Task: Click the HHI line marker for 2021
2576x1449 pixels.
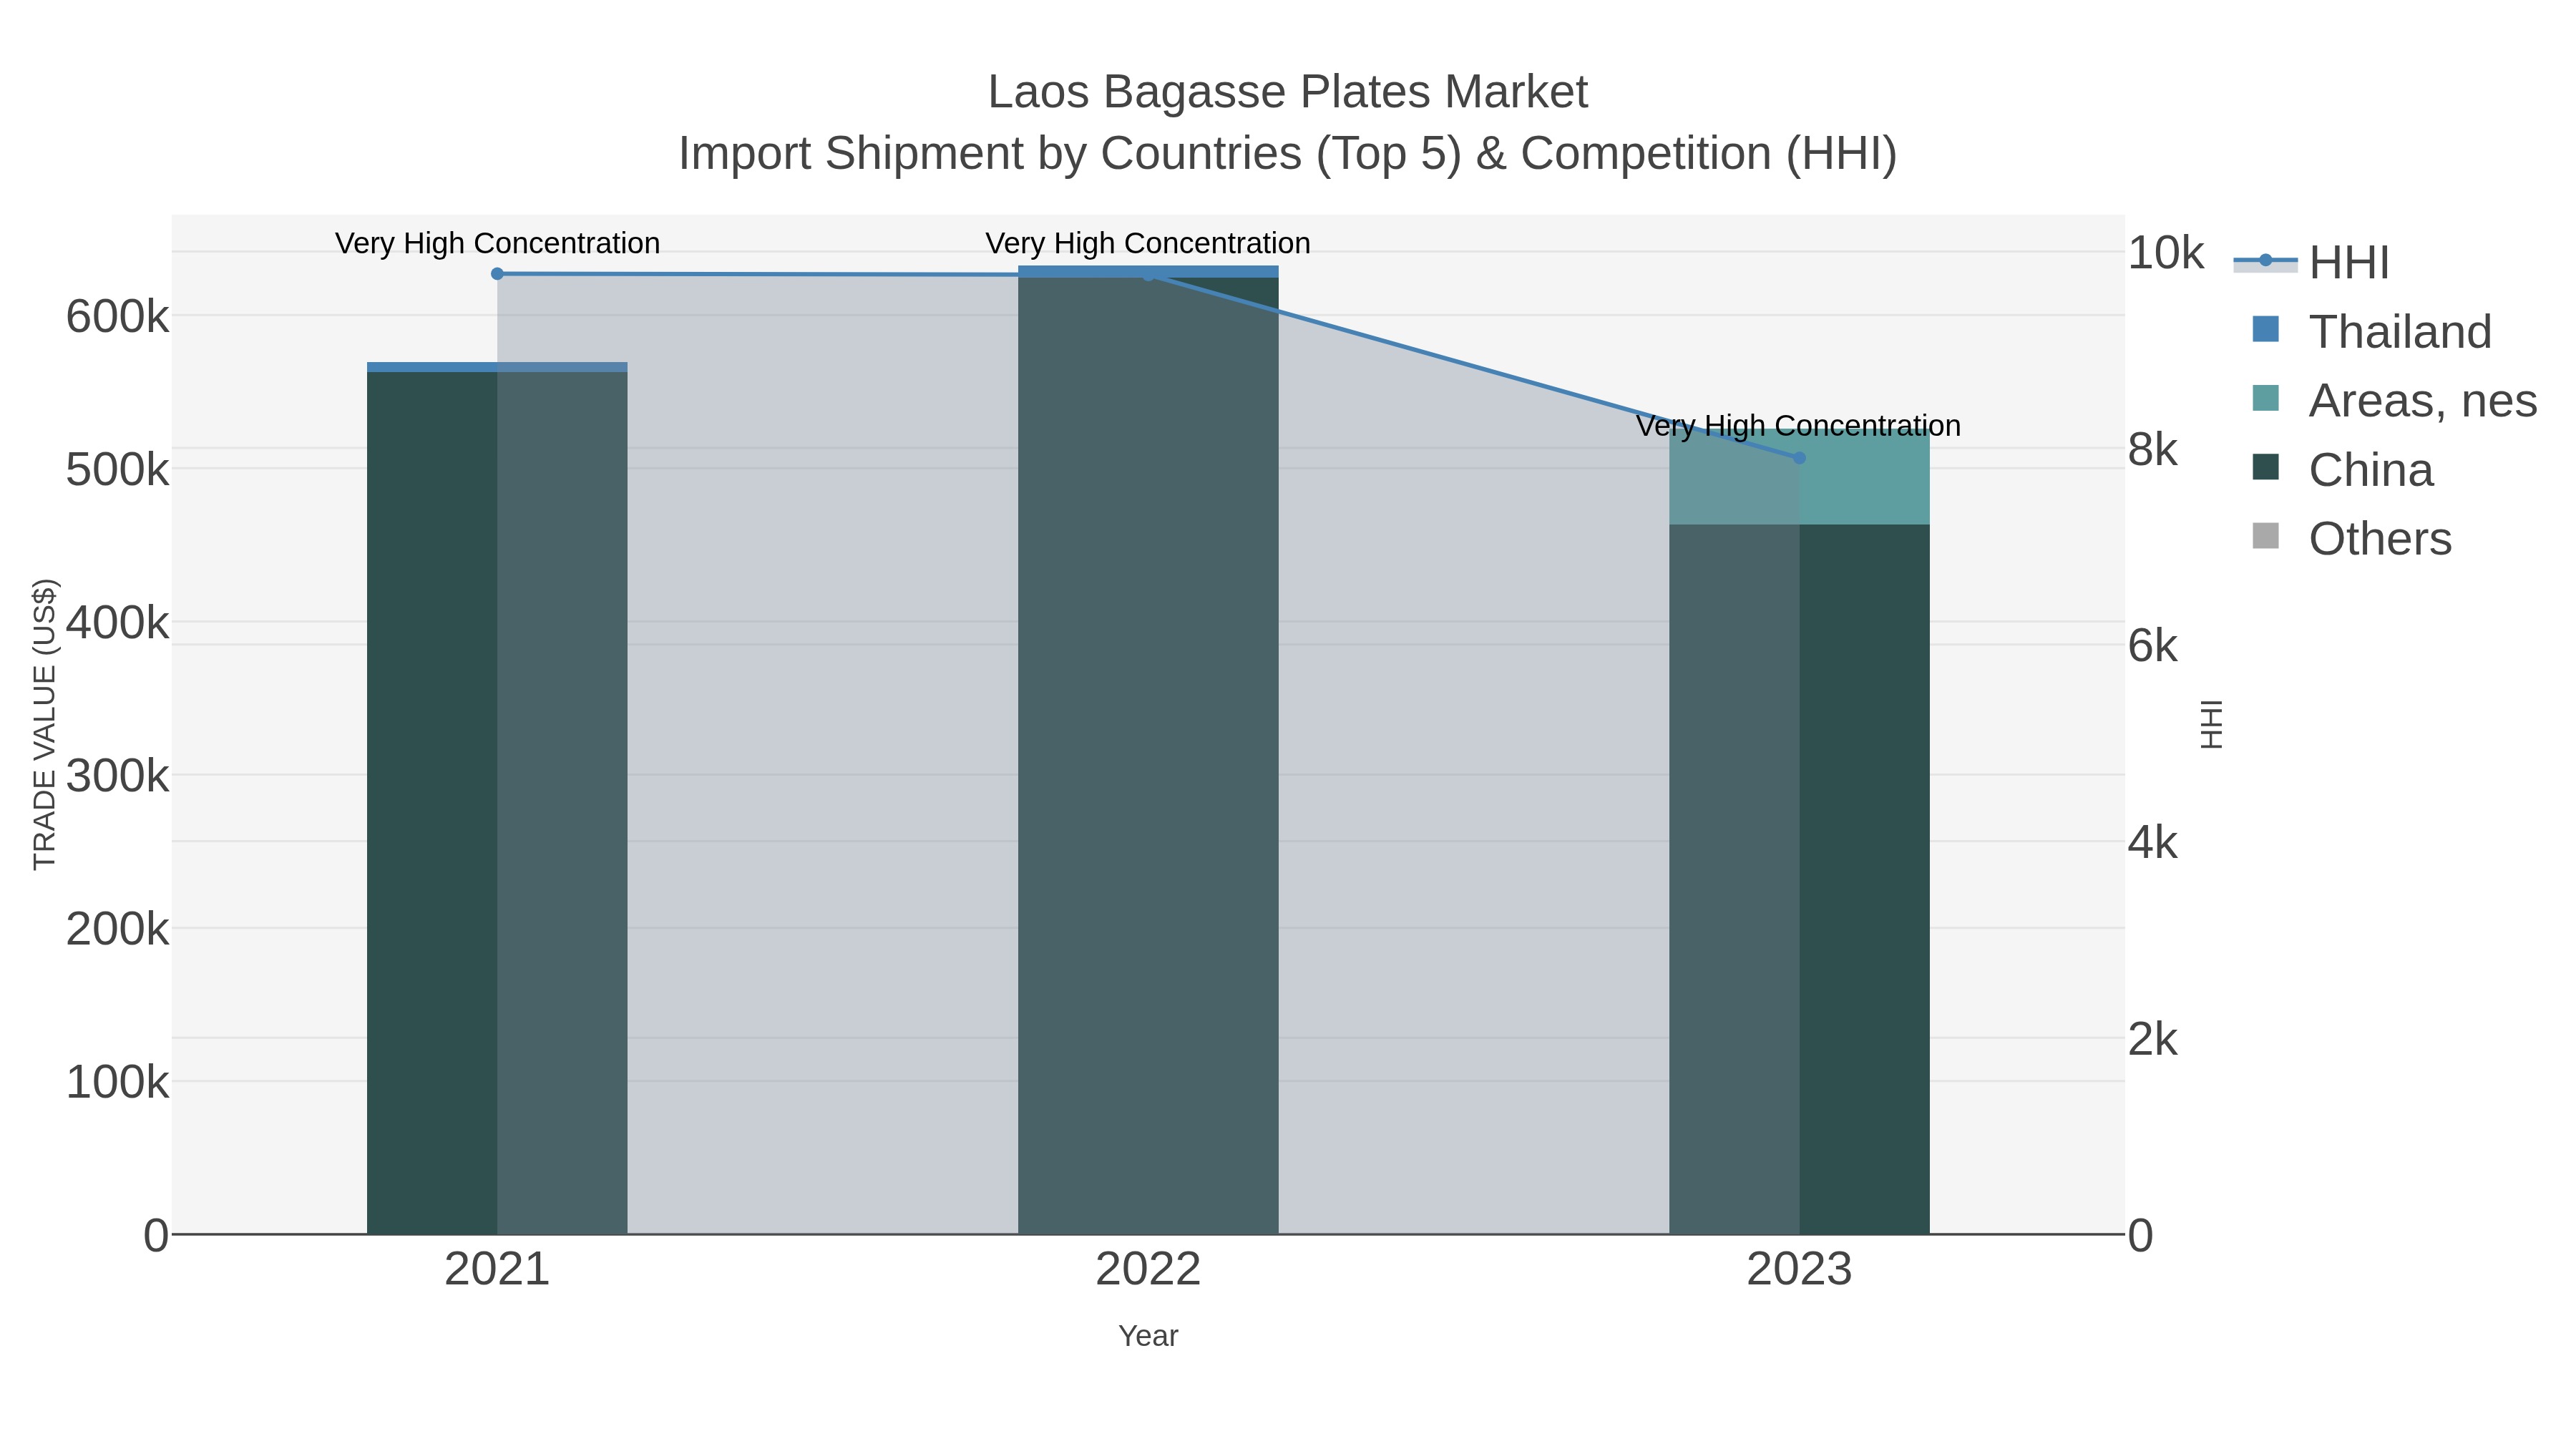Action: tap(497, 274)
